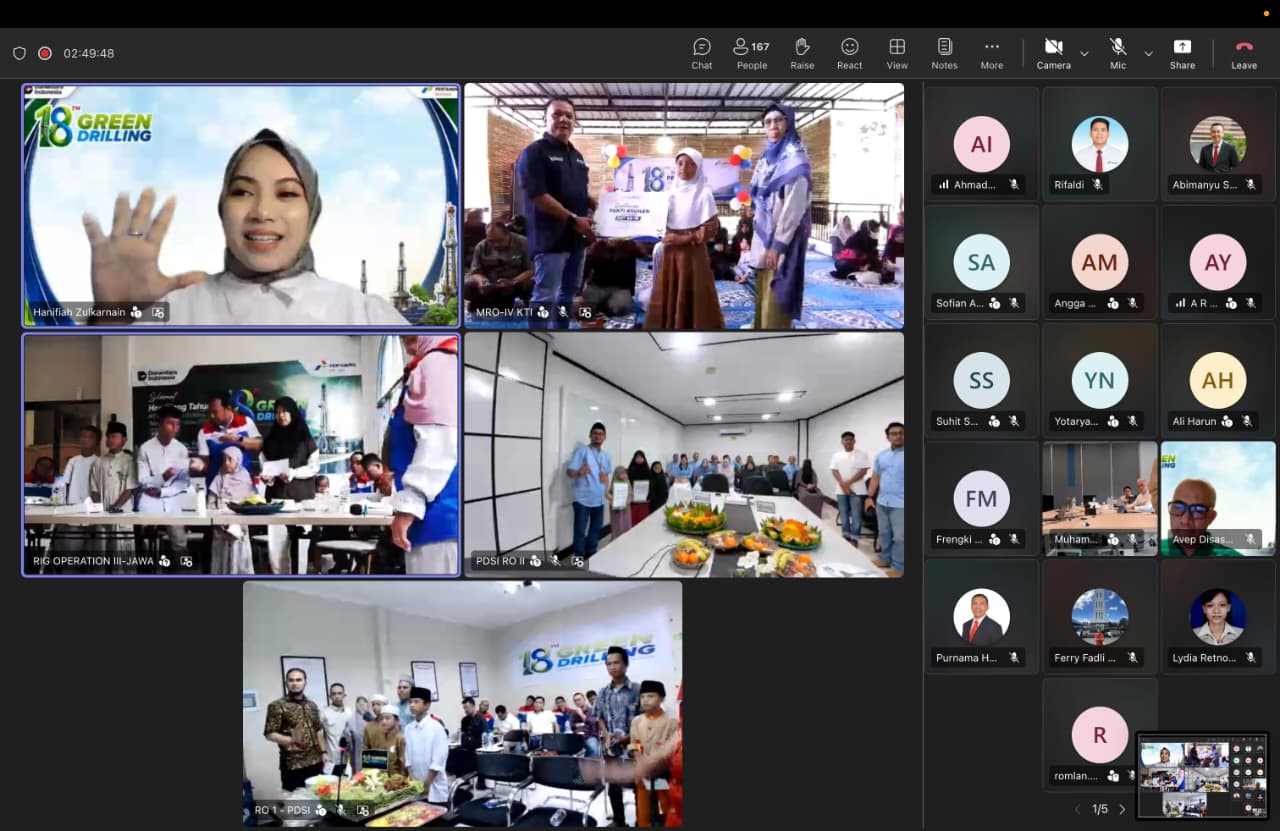Click the rightmost icon on PDSI RO II label
Image resolution: width=1280 pixels, height=831 pixels.
click(x=577, y=561)
